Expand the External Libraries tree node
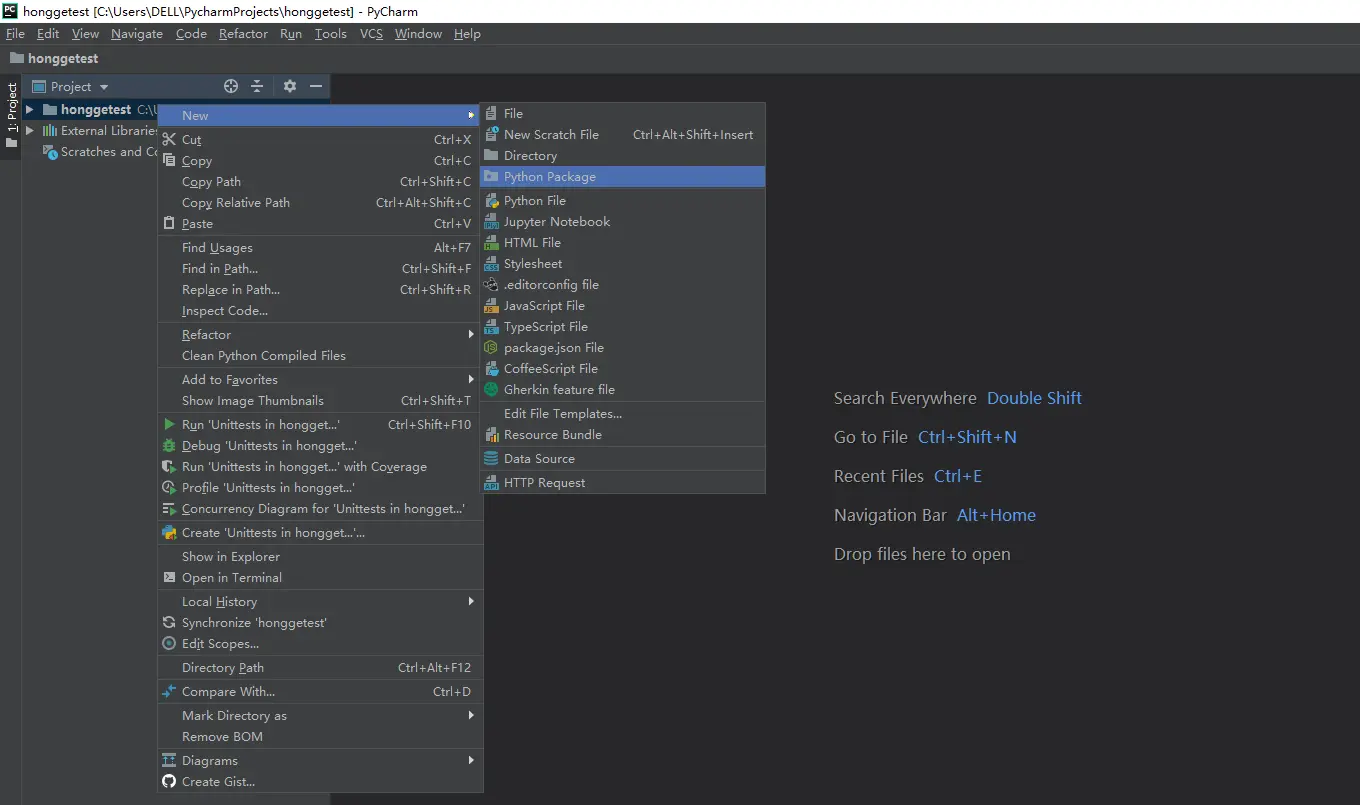Screen dimensions: 1360x805 click(x=30, y=131)
